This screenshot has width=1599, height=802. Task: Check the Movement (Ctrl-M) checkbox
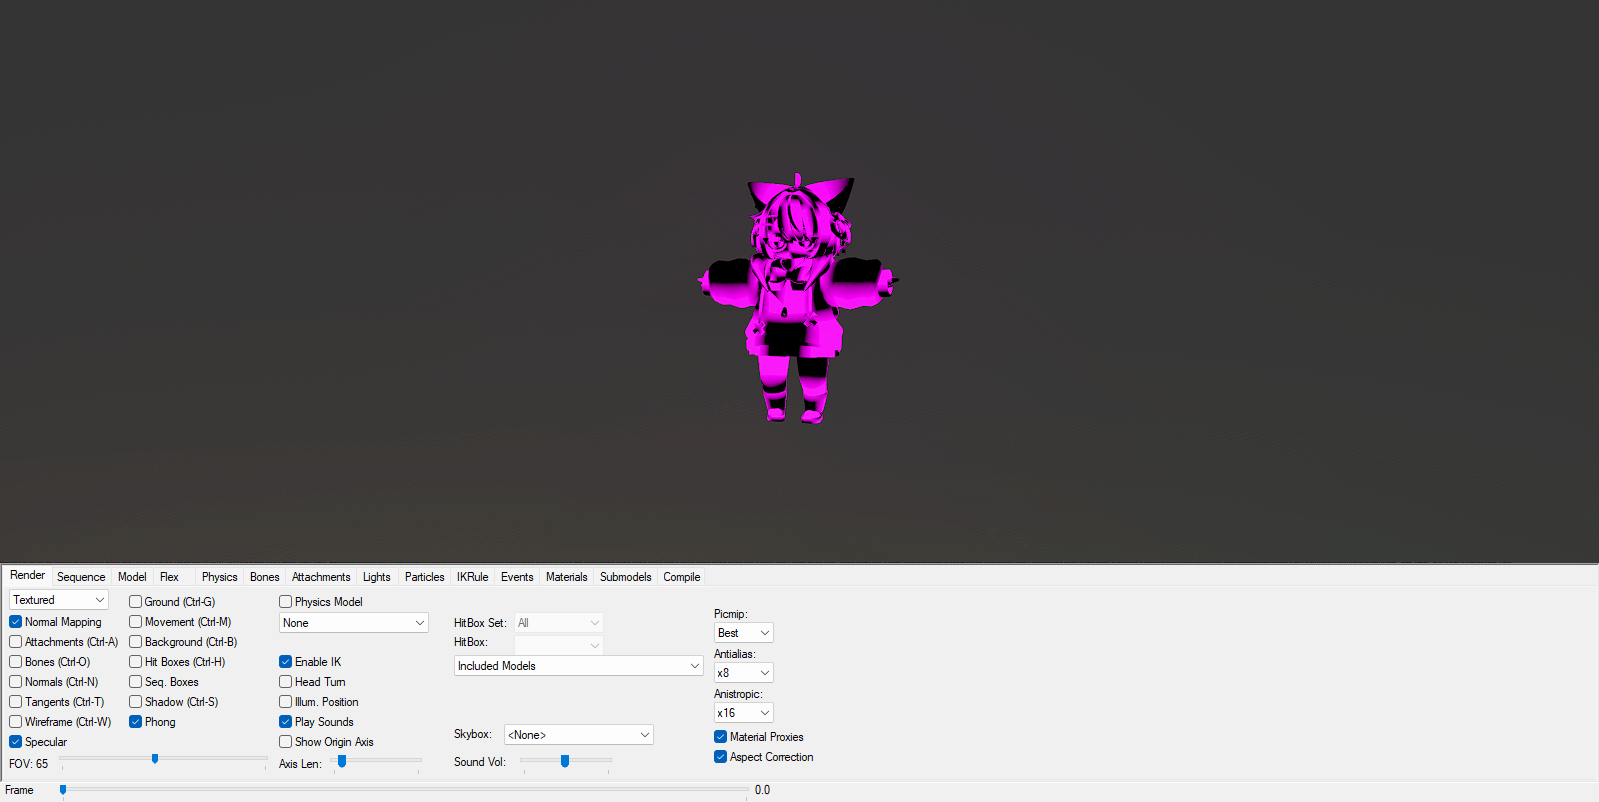point(136,622)
